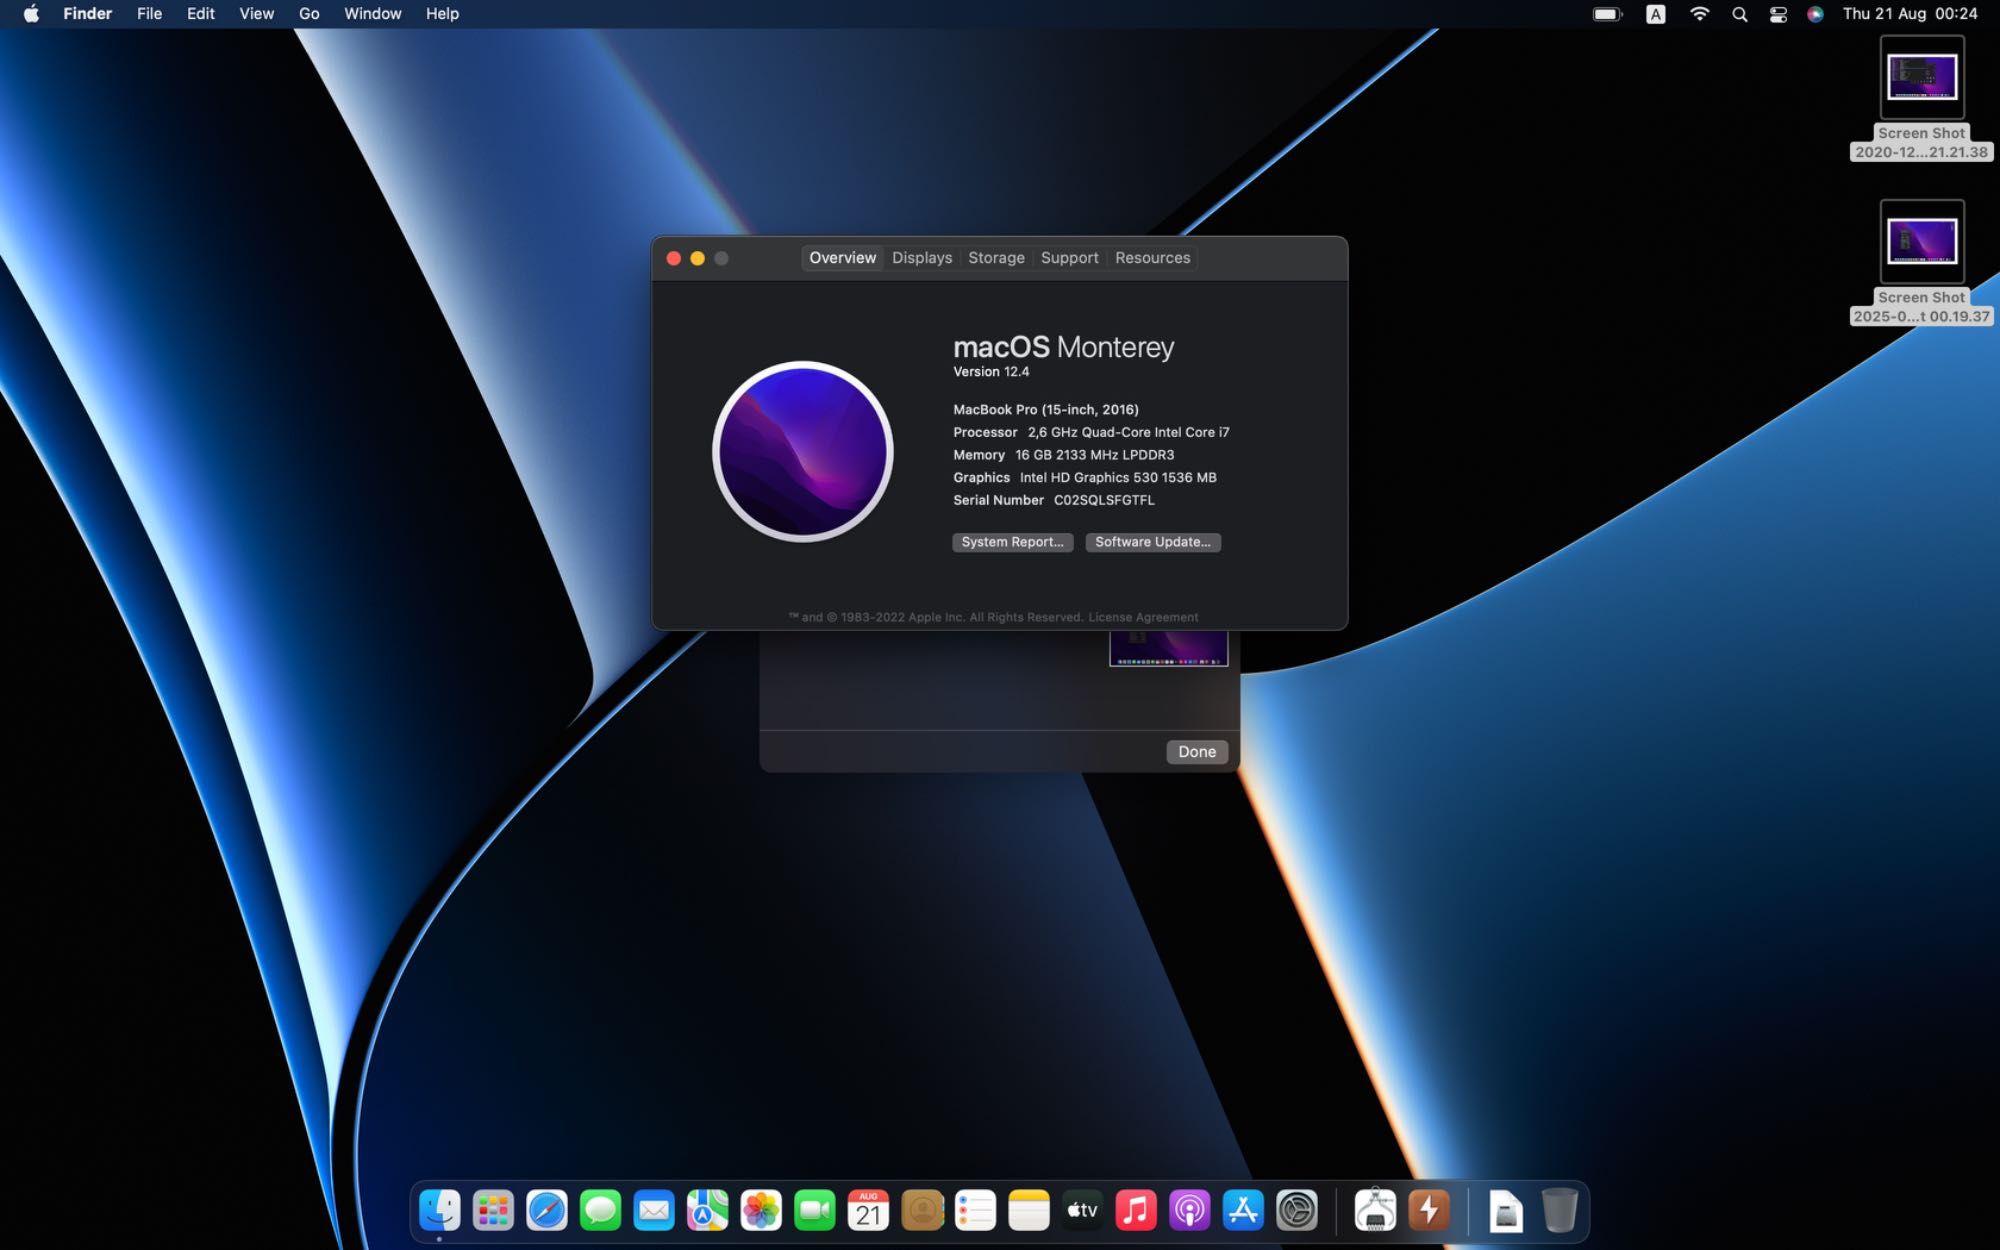Open the Go menu
Image resolution: width=2000 pixels, height=1250 pixels.
tap(309, 14)
